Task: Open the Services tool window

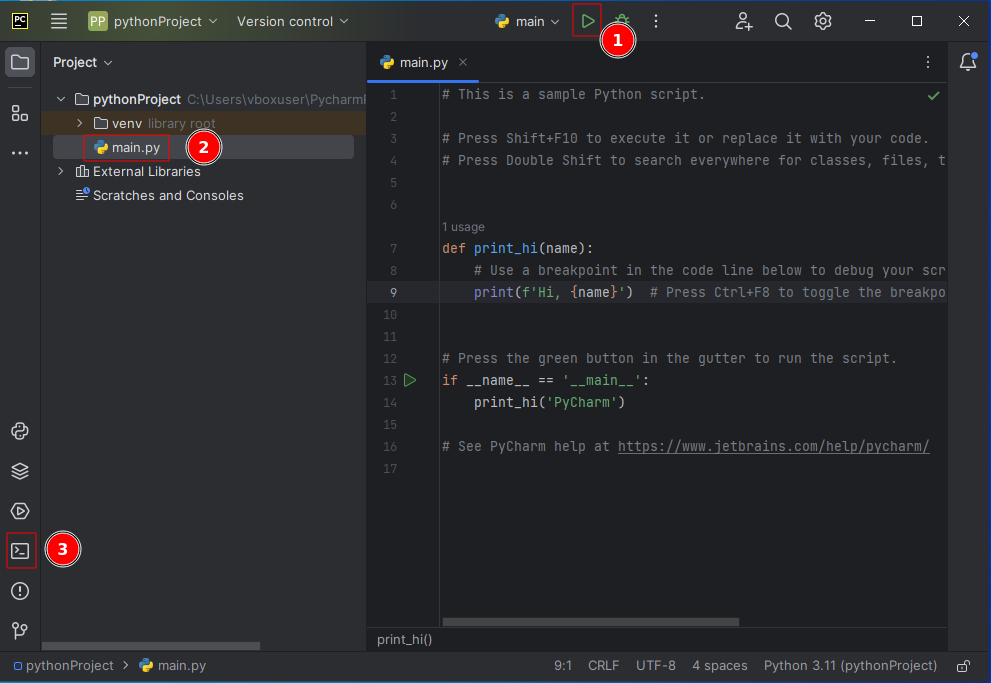Action: pyautogui.click(x=20, y=511)
